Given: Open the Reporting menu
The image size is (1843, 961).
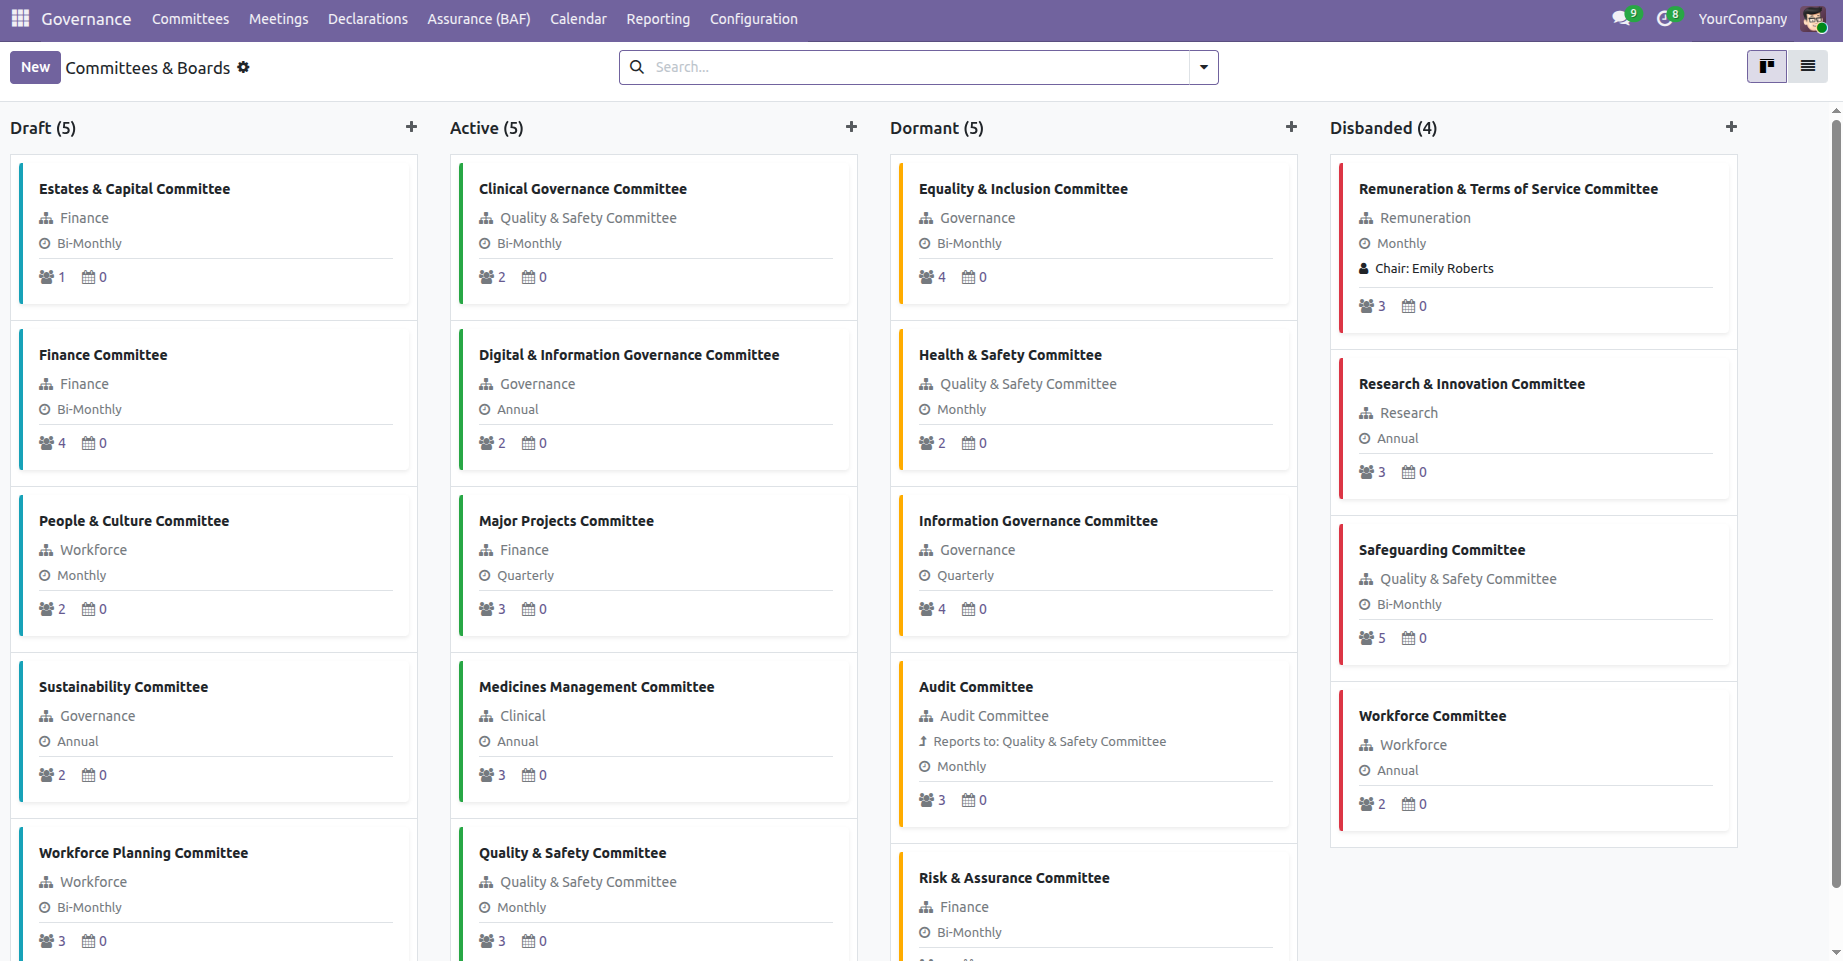Looking at the screenshot, I should (x=658, y=19).
